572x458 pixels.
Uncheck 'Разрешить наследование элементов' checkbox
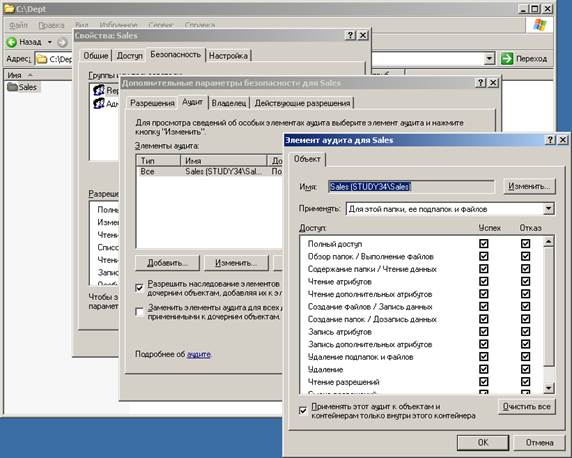click(139, 288)
